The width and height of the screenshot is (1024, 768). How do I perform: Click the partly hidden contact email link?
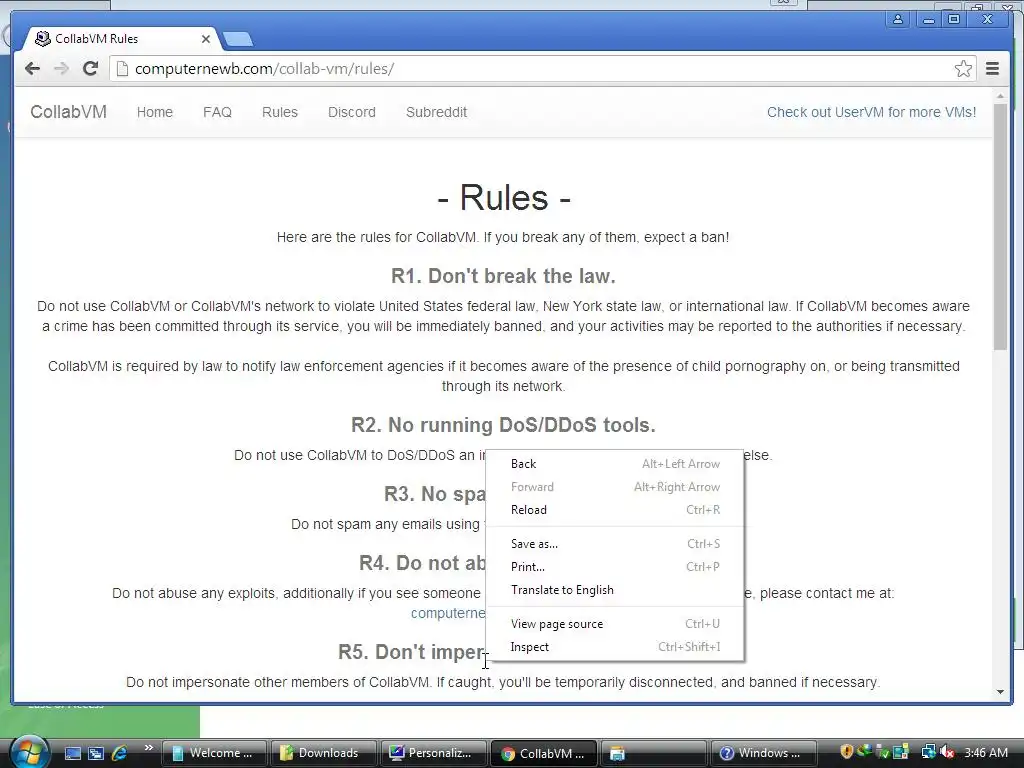[448, 613]
